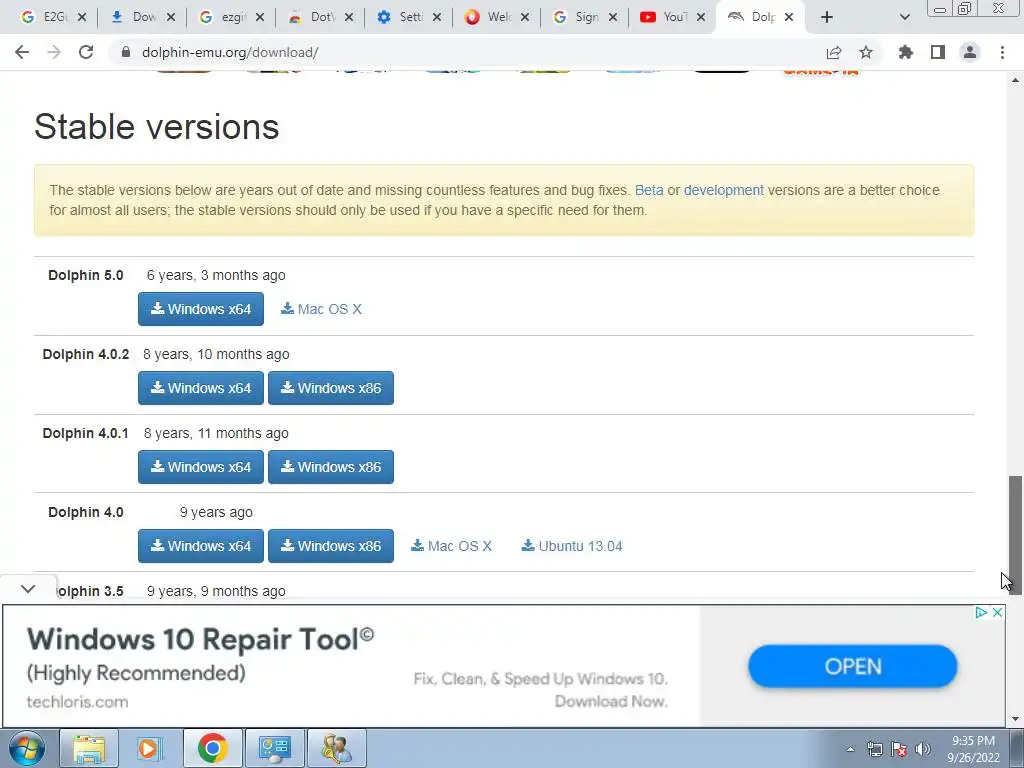Open Chrome profile avatar
This screenshot has height=768, width=1024.
970,52
